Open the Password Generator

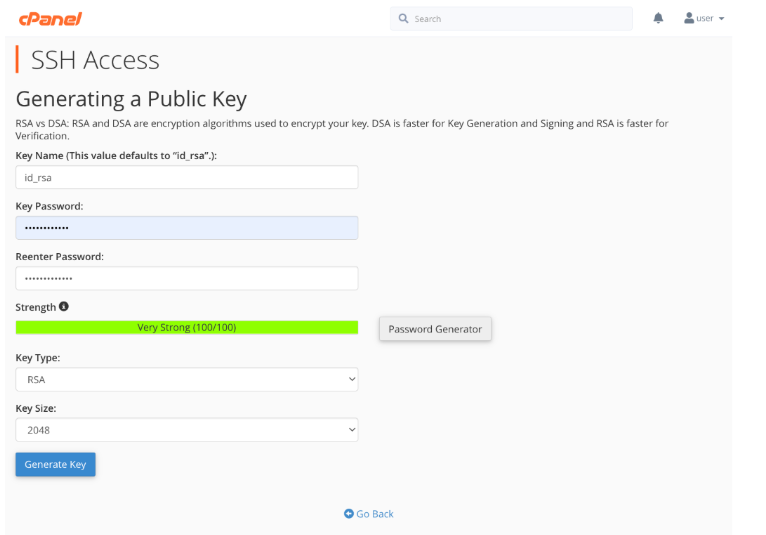[x=435, y=329]
